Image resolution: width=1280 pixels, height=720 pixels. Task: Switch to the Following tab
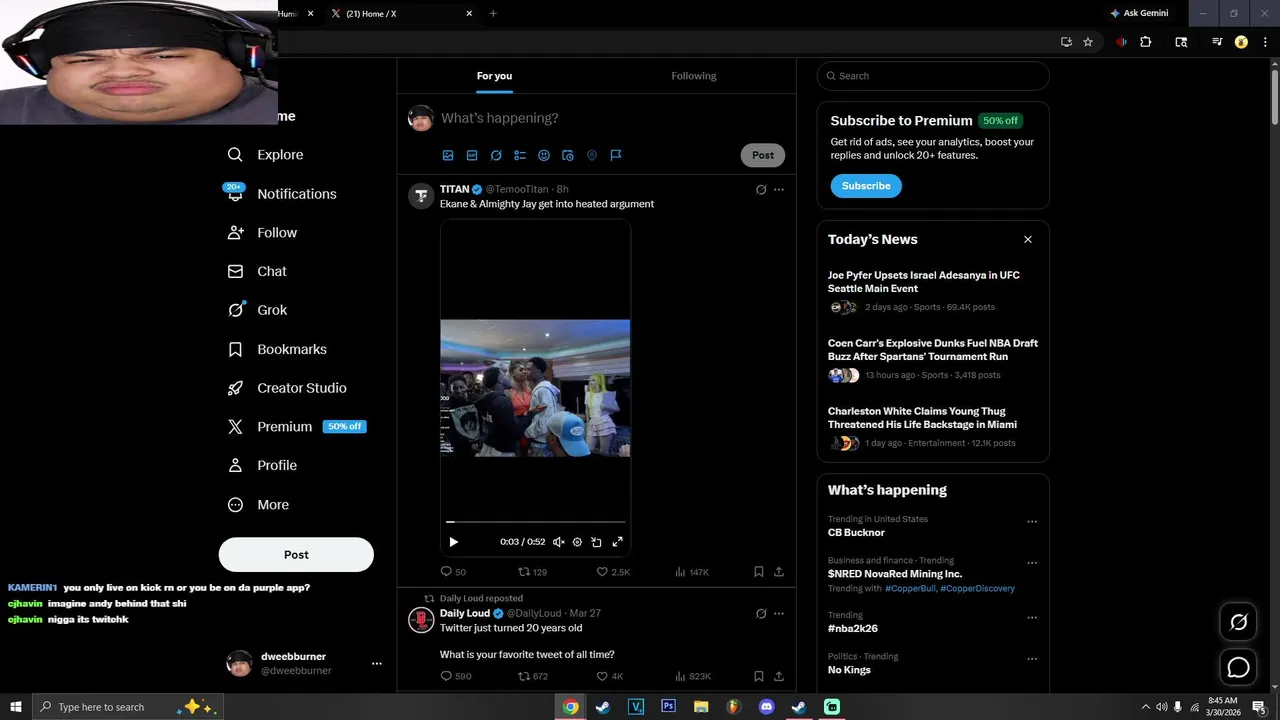tap(694, 76)
